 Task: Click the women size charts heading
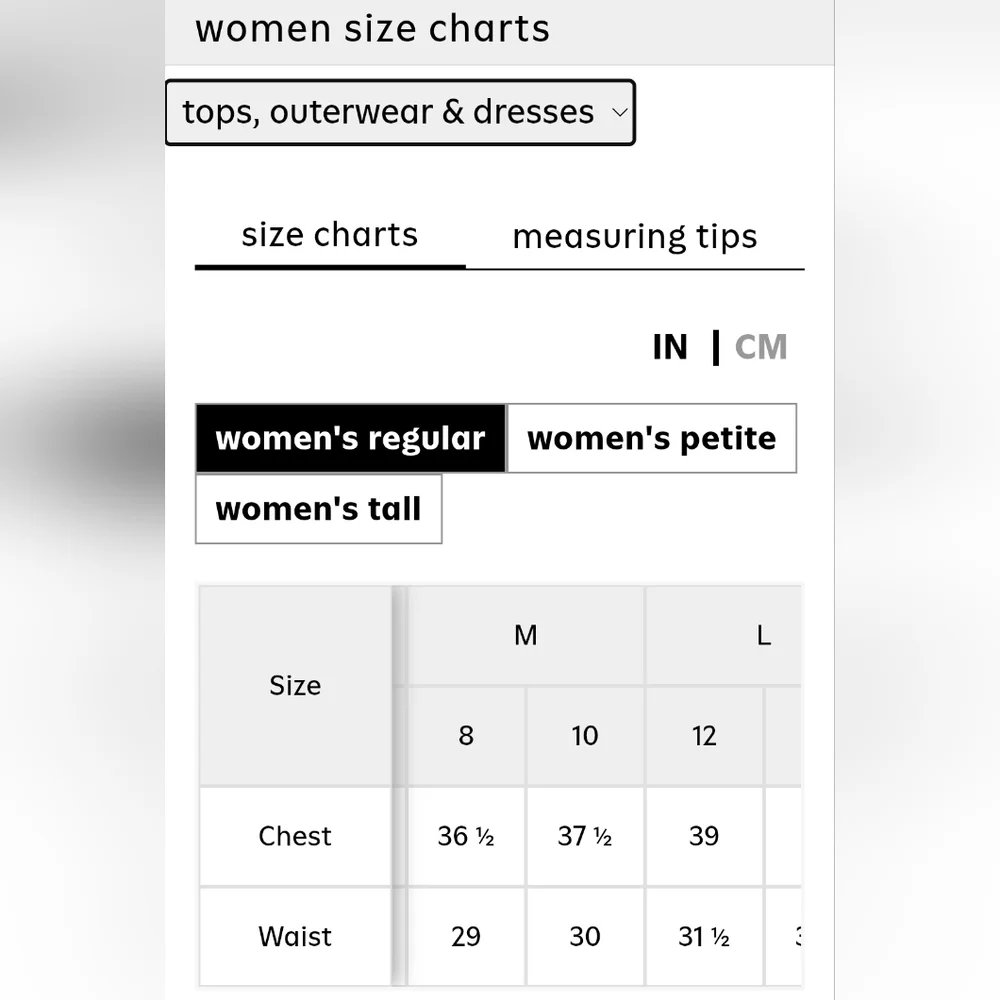click(x=372, y=28)
